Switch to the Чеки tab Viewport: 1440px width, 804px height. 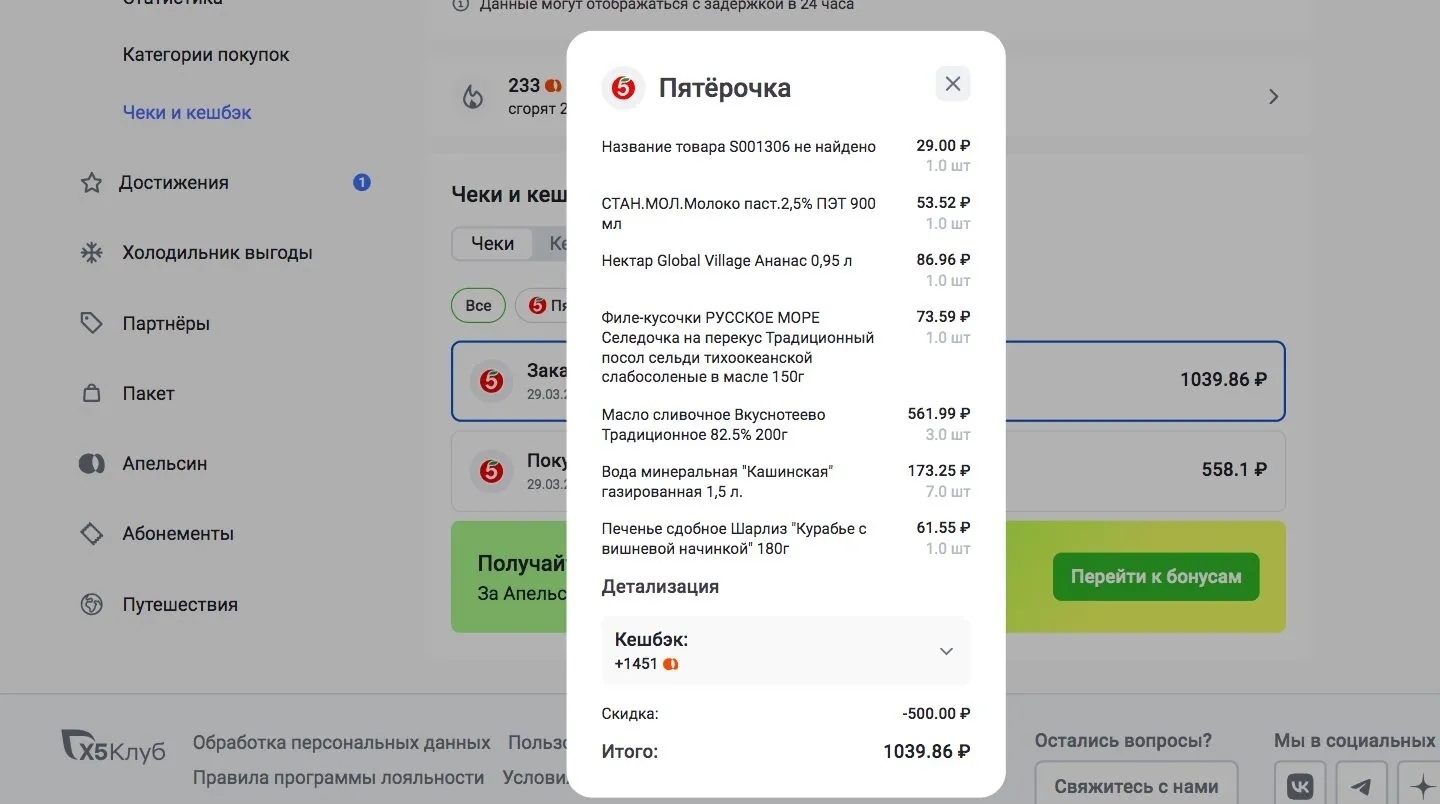click(493, 243)
